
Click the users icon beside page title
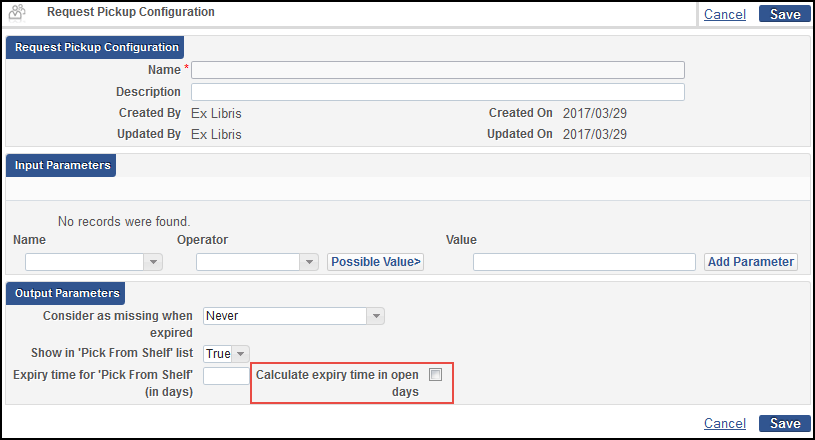[17, 12]
